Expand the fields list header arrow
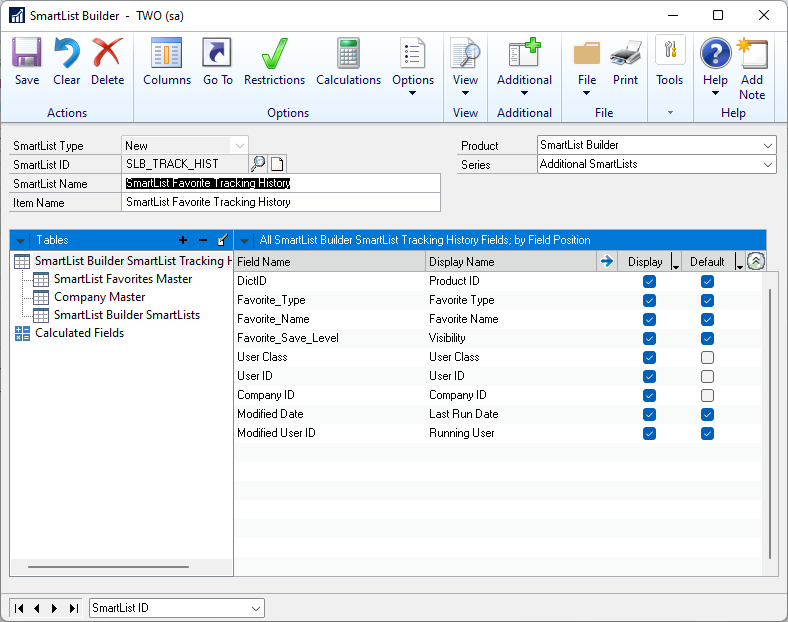This screenshot has width=788, height=622. click(x=244, y=241)
